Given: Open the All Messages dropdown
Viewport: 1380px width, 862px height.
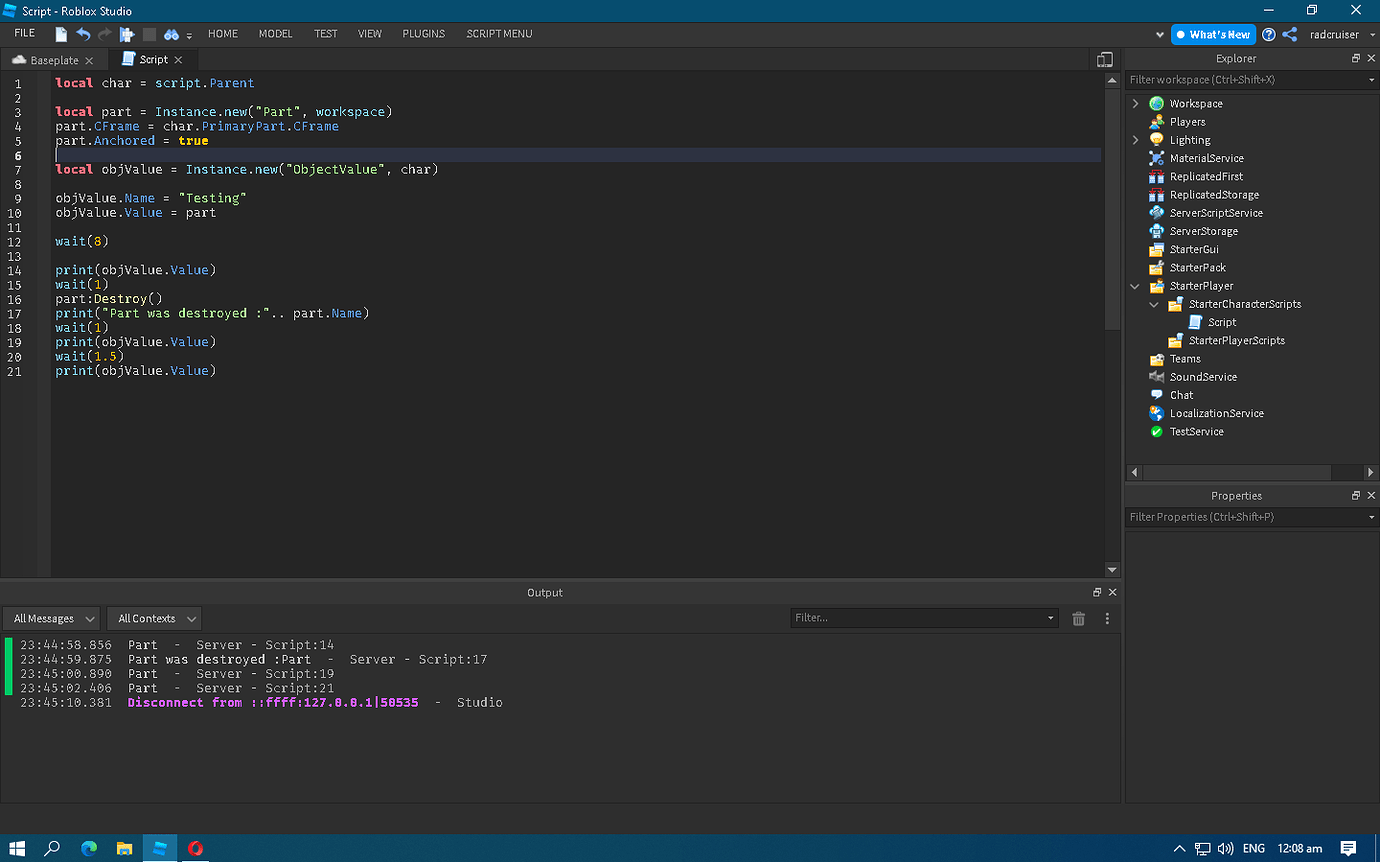Looking at the screenshot, I should tap(51, 618).
